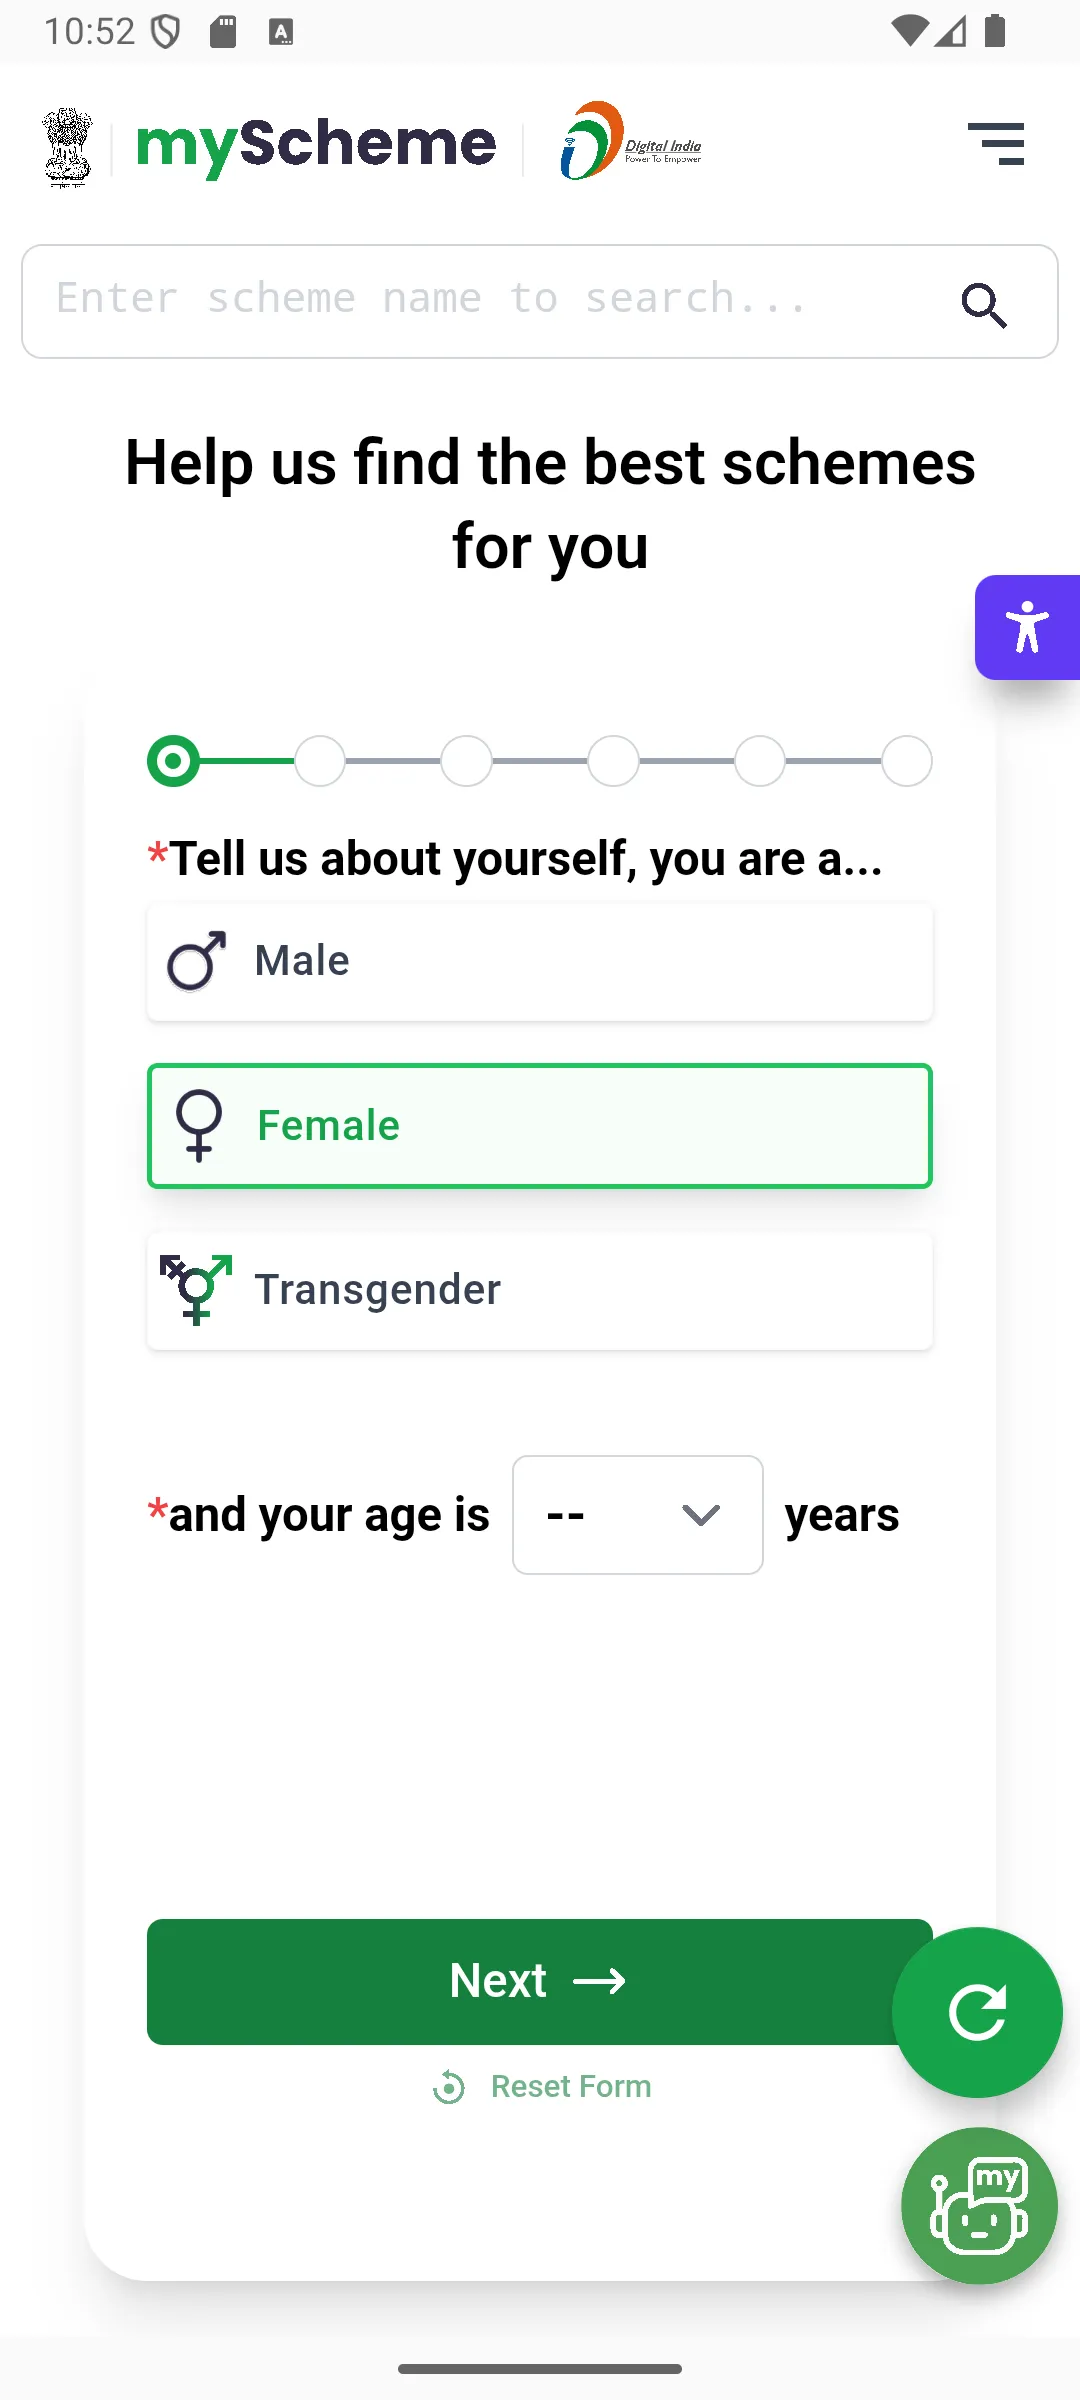Click the age dropdown chevron arrow
1080x2400 pixels.
point(700,1516)
